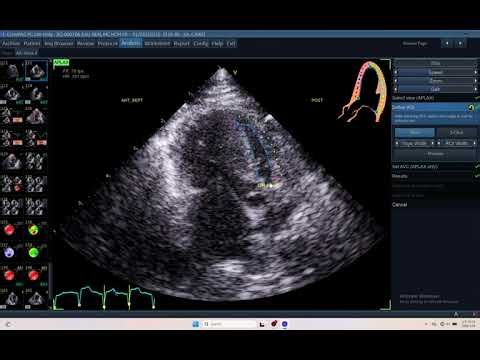Click the green clock icon in Define ROI
The height and width of the screenshot is (360, 480).
471,107
